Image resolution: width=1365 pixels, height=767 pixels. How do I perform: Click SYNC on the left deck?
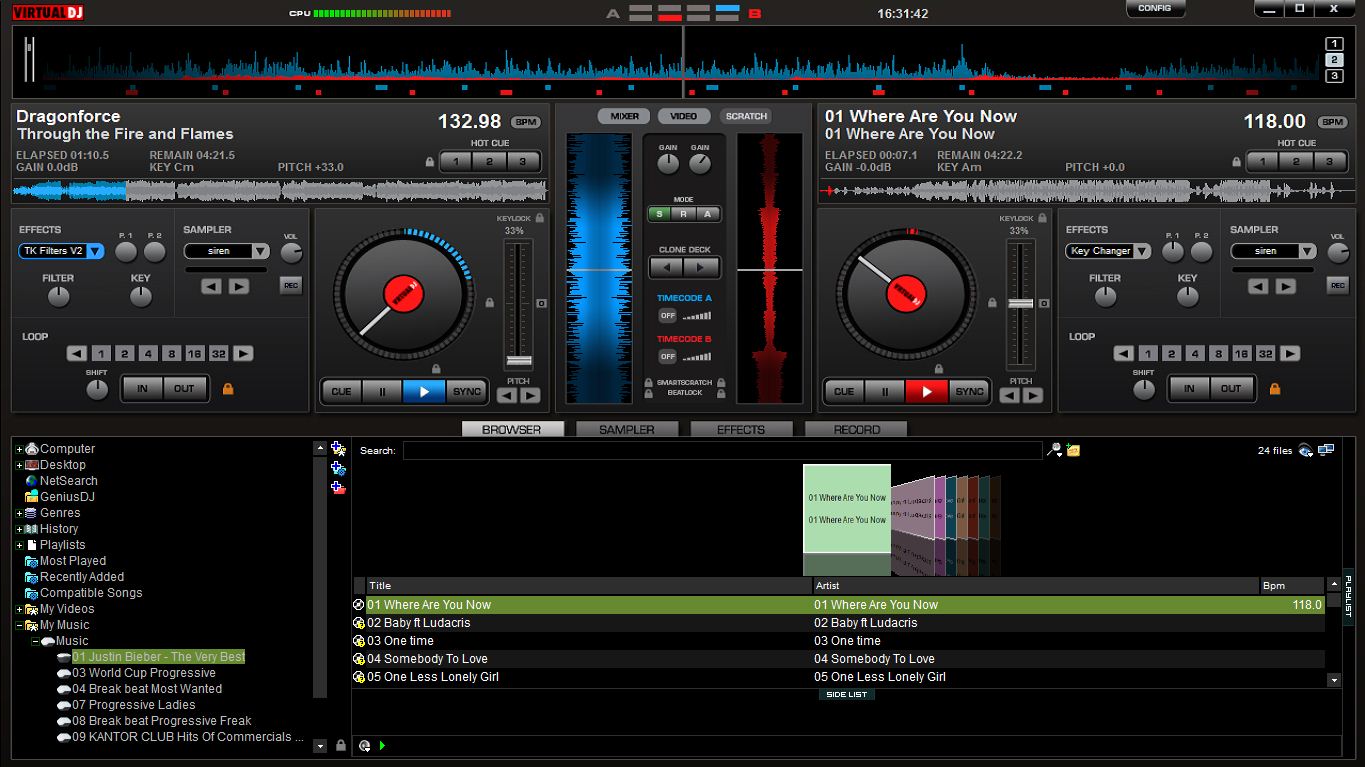point(467,392)
